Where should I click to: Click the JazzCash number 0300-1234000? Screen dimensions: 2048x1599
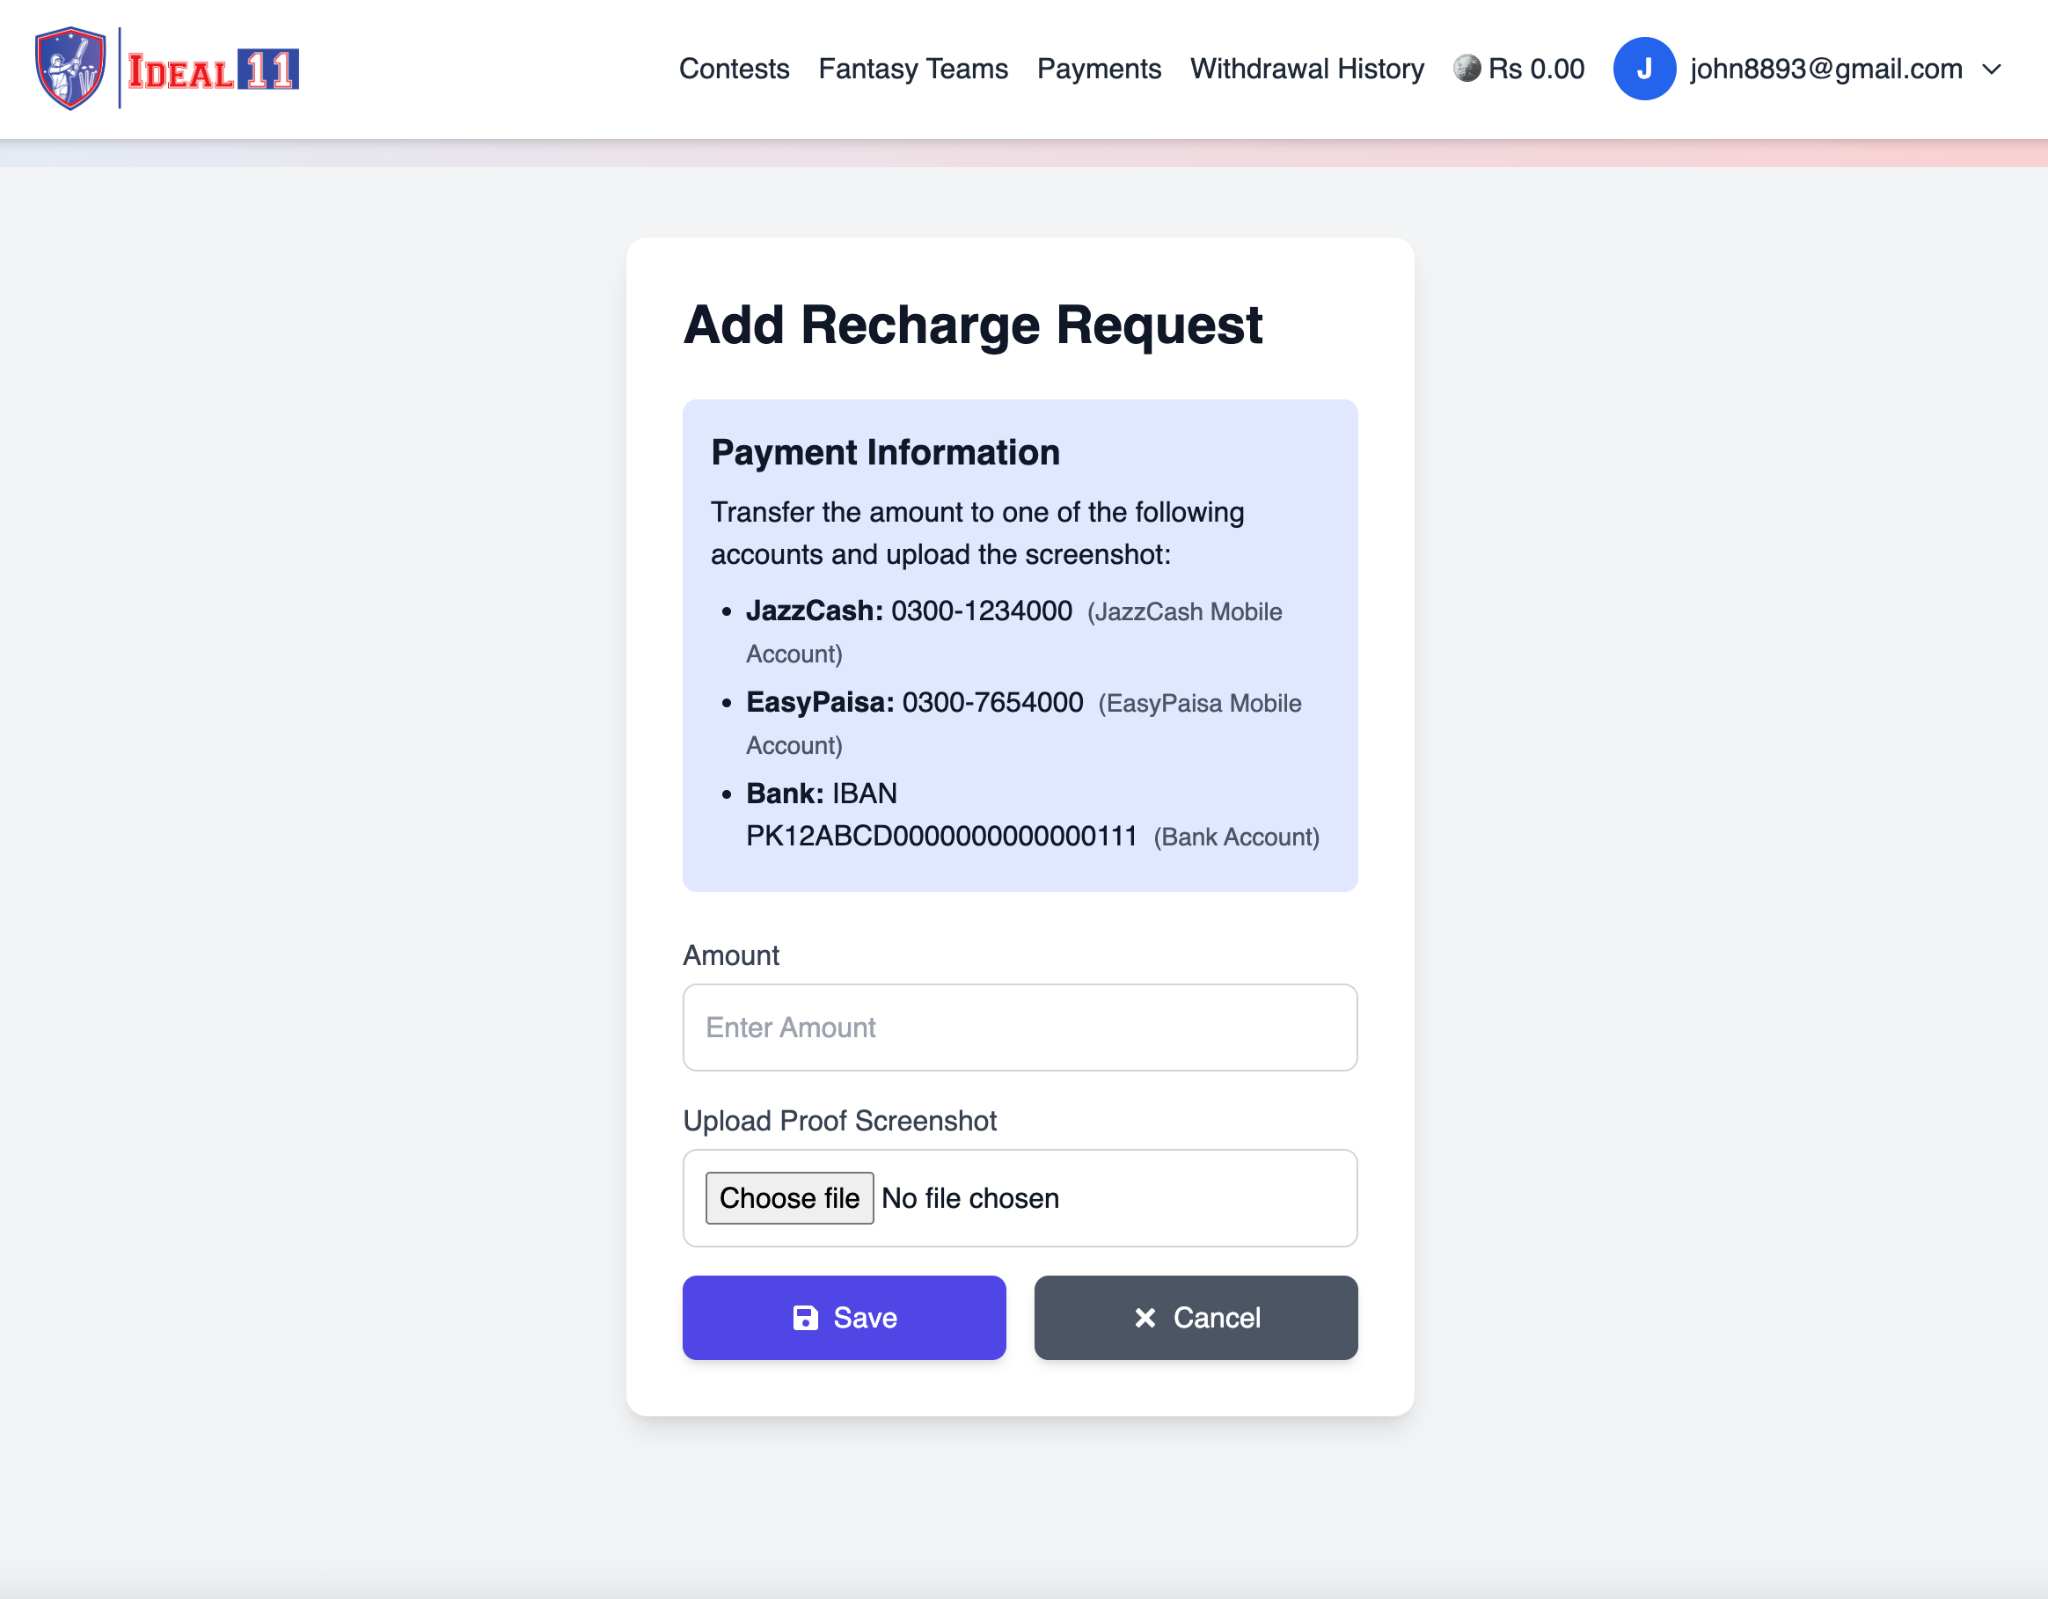tap(981, 611)
